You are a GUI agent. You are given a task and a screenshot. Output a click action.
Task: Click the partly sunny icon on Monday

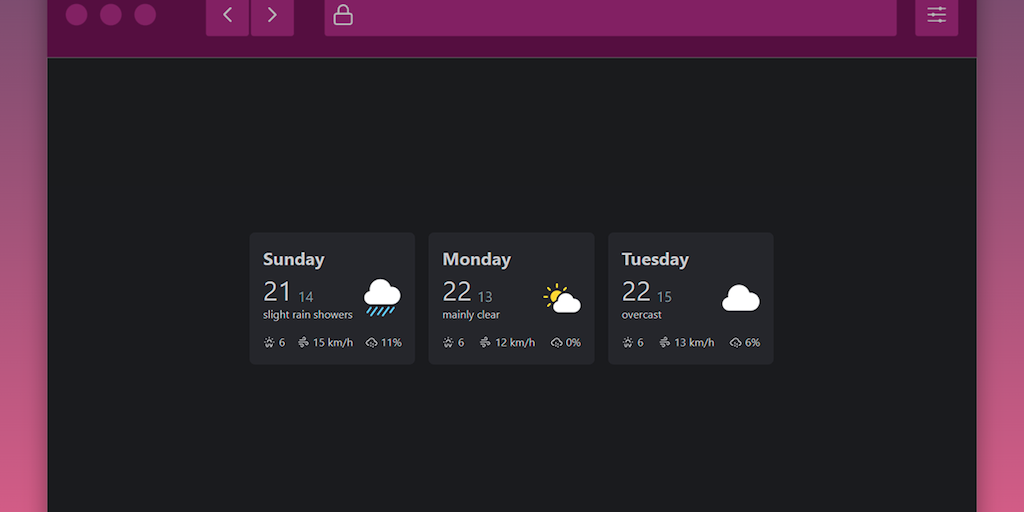pos(562,299)
